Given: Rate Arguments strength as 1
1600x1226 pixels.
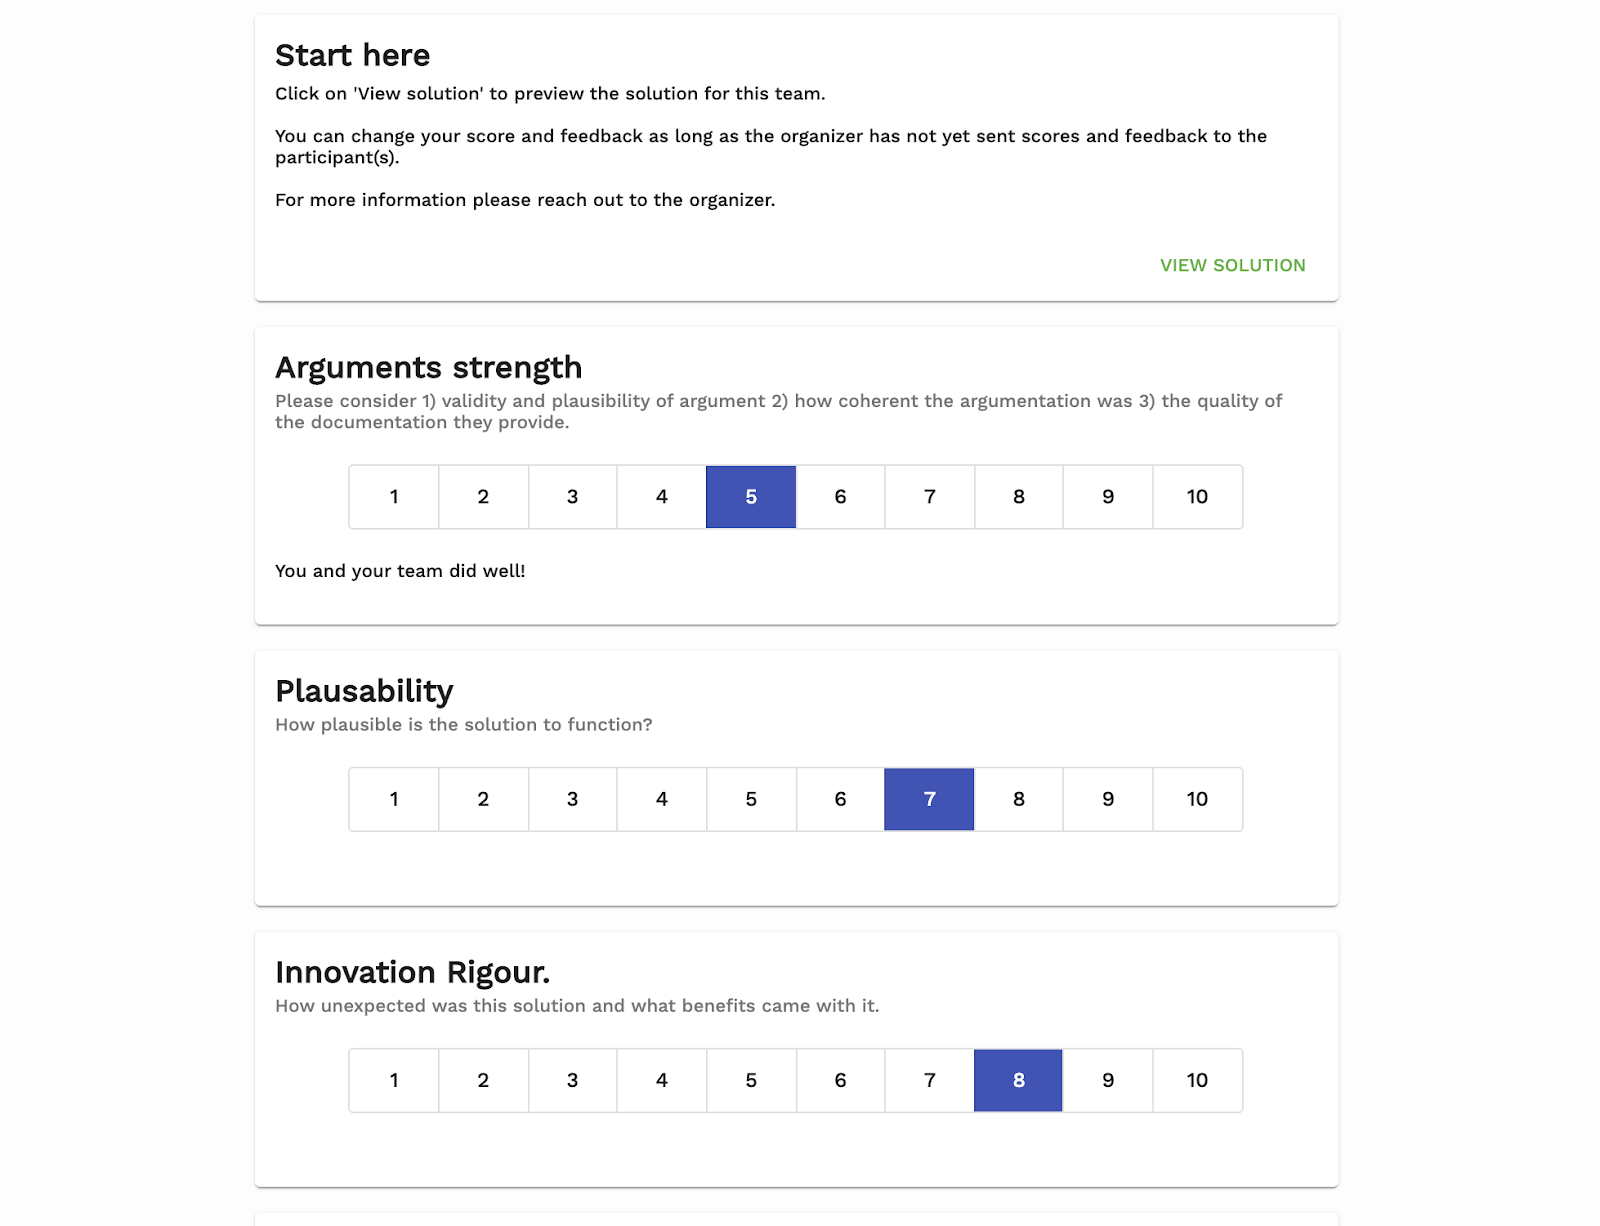Looking at the screenshot, I should tap(394, 497).
